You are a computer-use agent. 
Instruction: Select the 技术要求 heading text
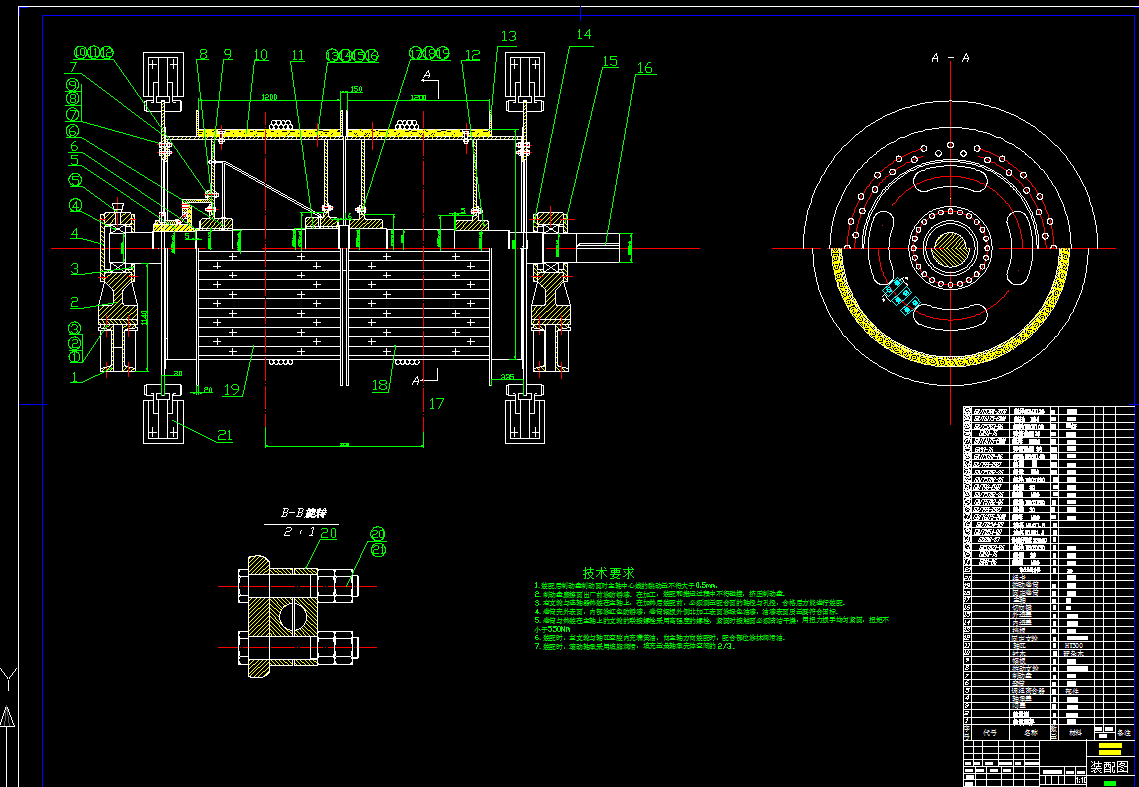pyautogui.click(x=609, y=573)
